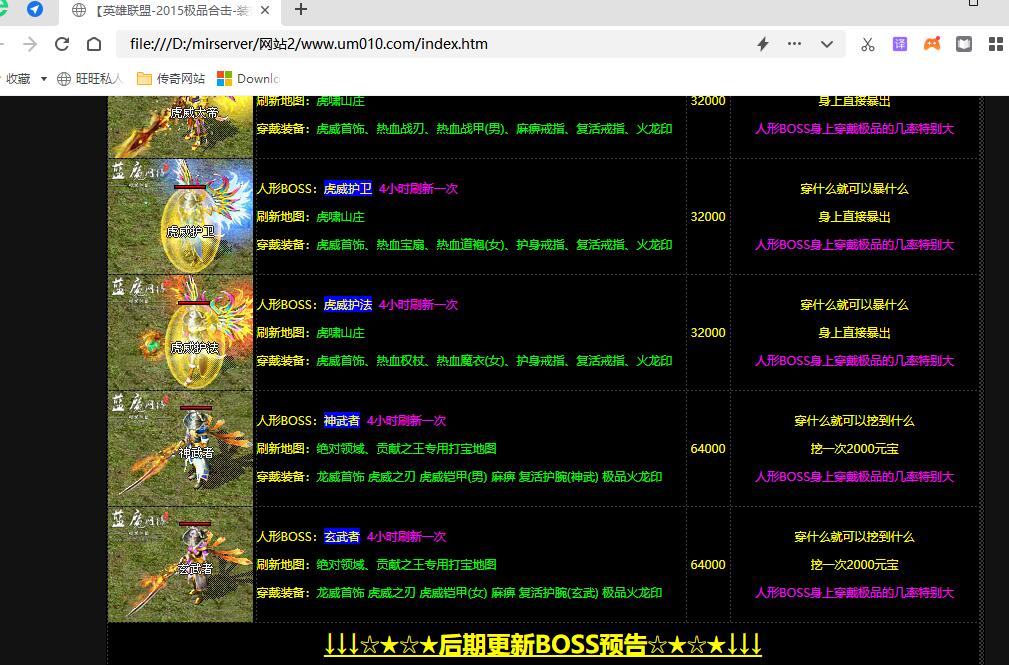Click 刷新地图：虎啸山庄 in the 虎威护卫 row
The width and height of the screenshot is (1009, 665).
pyautogui.click(x=310, y=217)
